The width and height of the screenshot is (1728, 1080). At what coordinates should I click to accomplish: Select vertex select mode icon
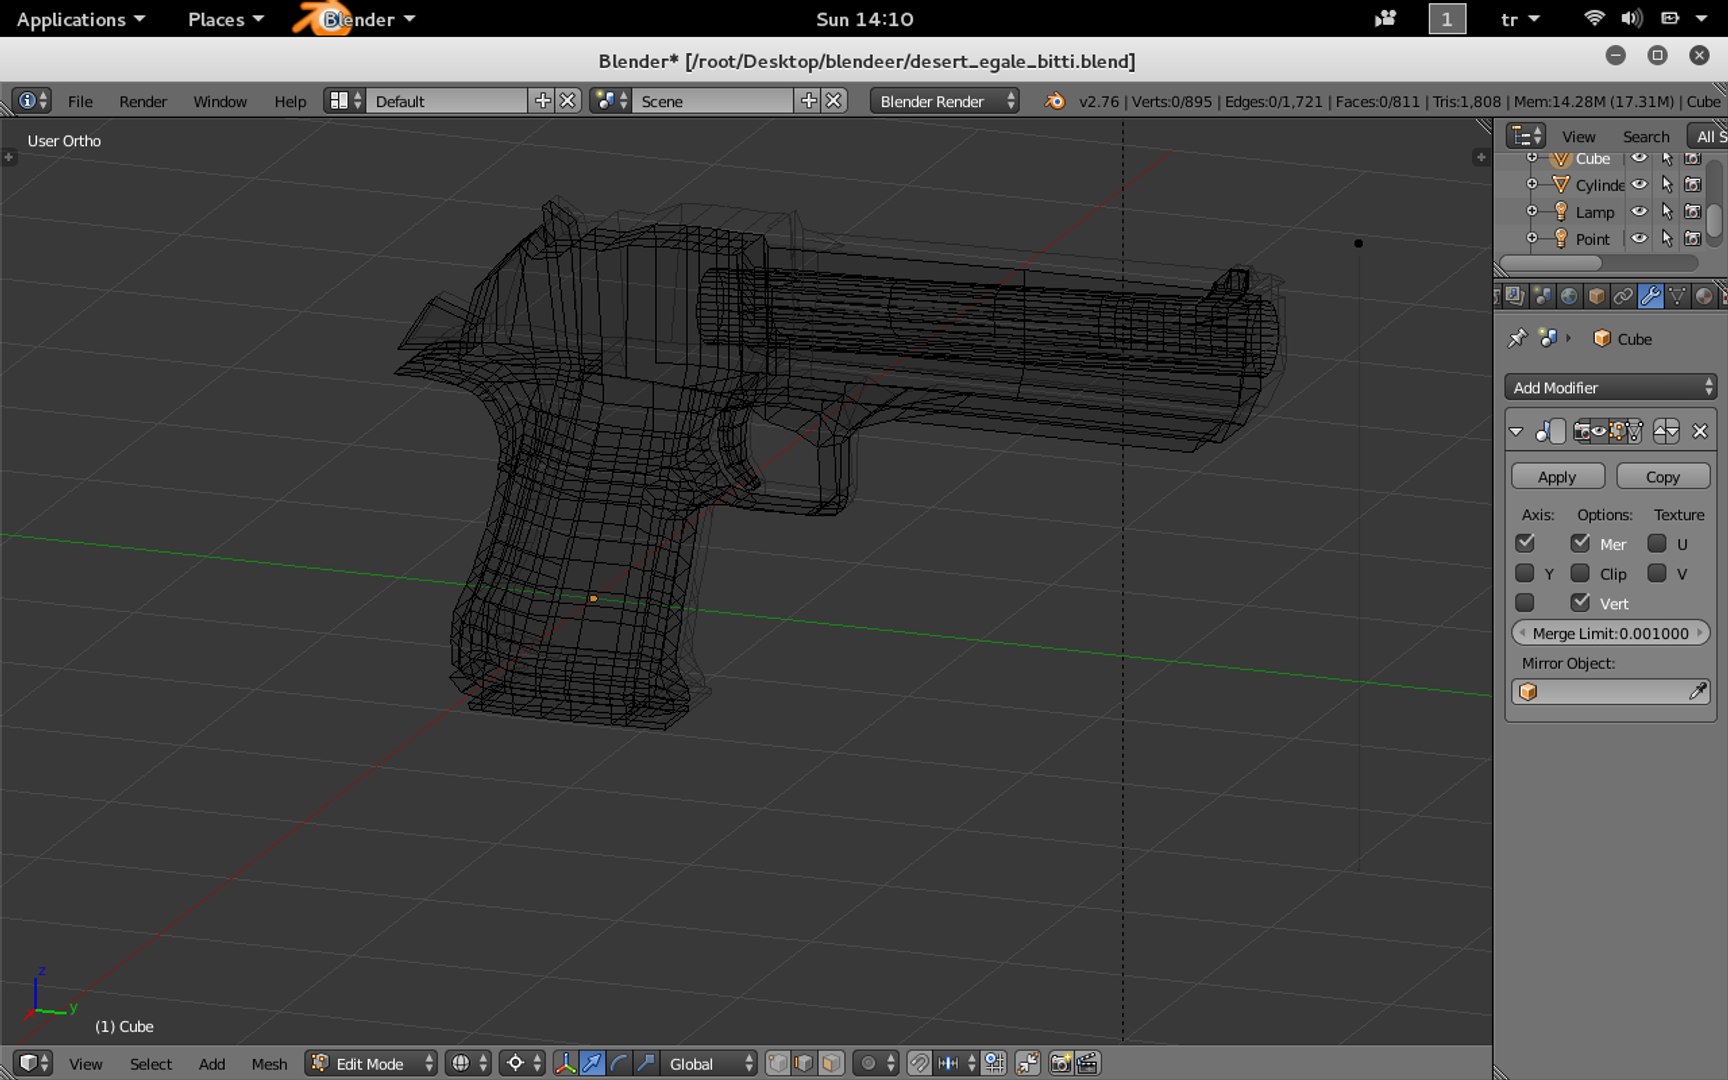click(777, 1063)
